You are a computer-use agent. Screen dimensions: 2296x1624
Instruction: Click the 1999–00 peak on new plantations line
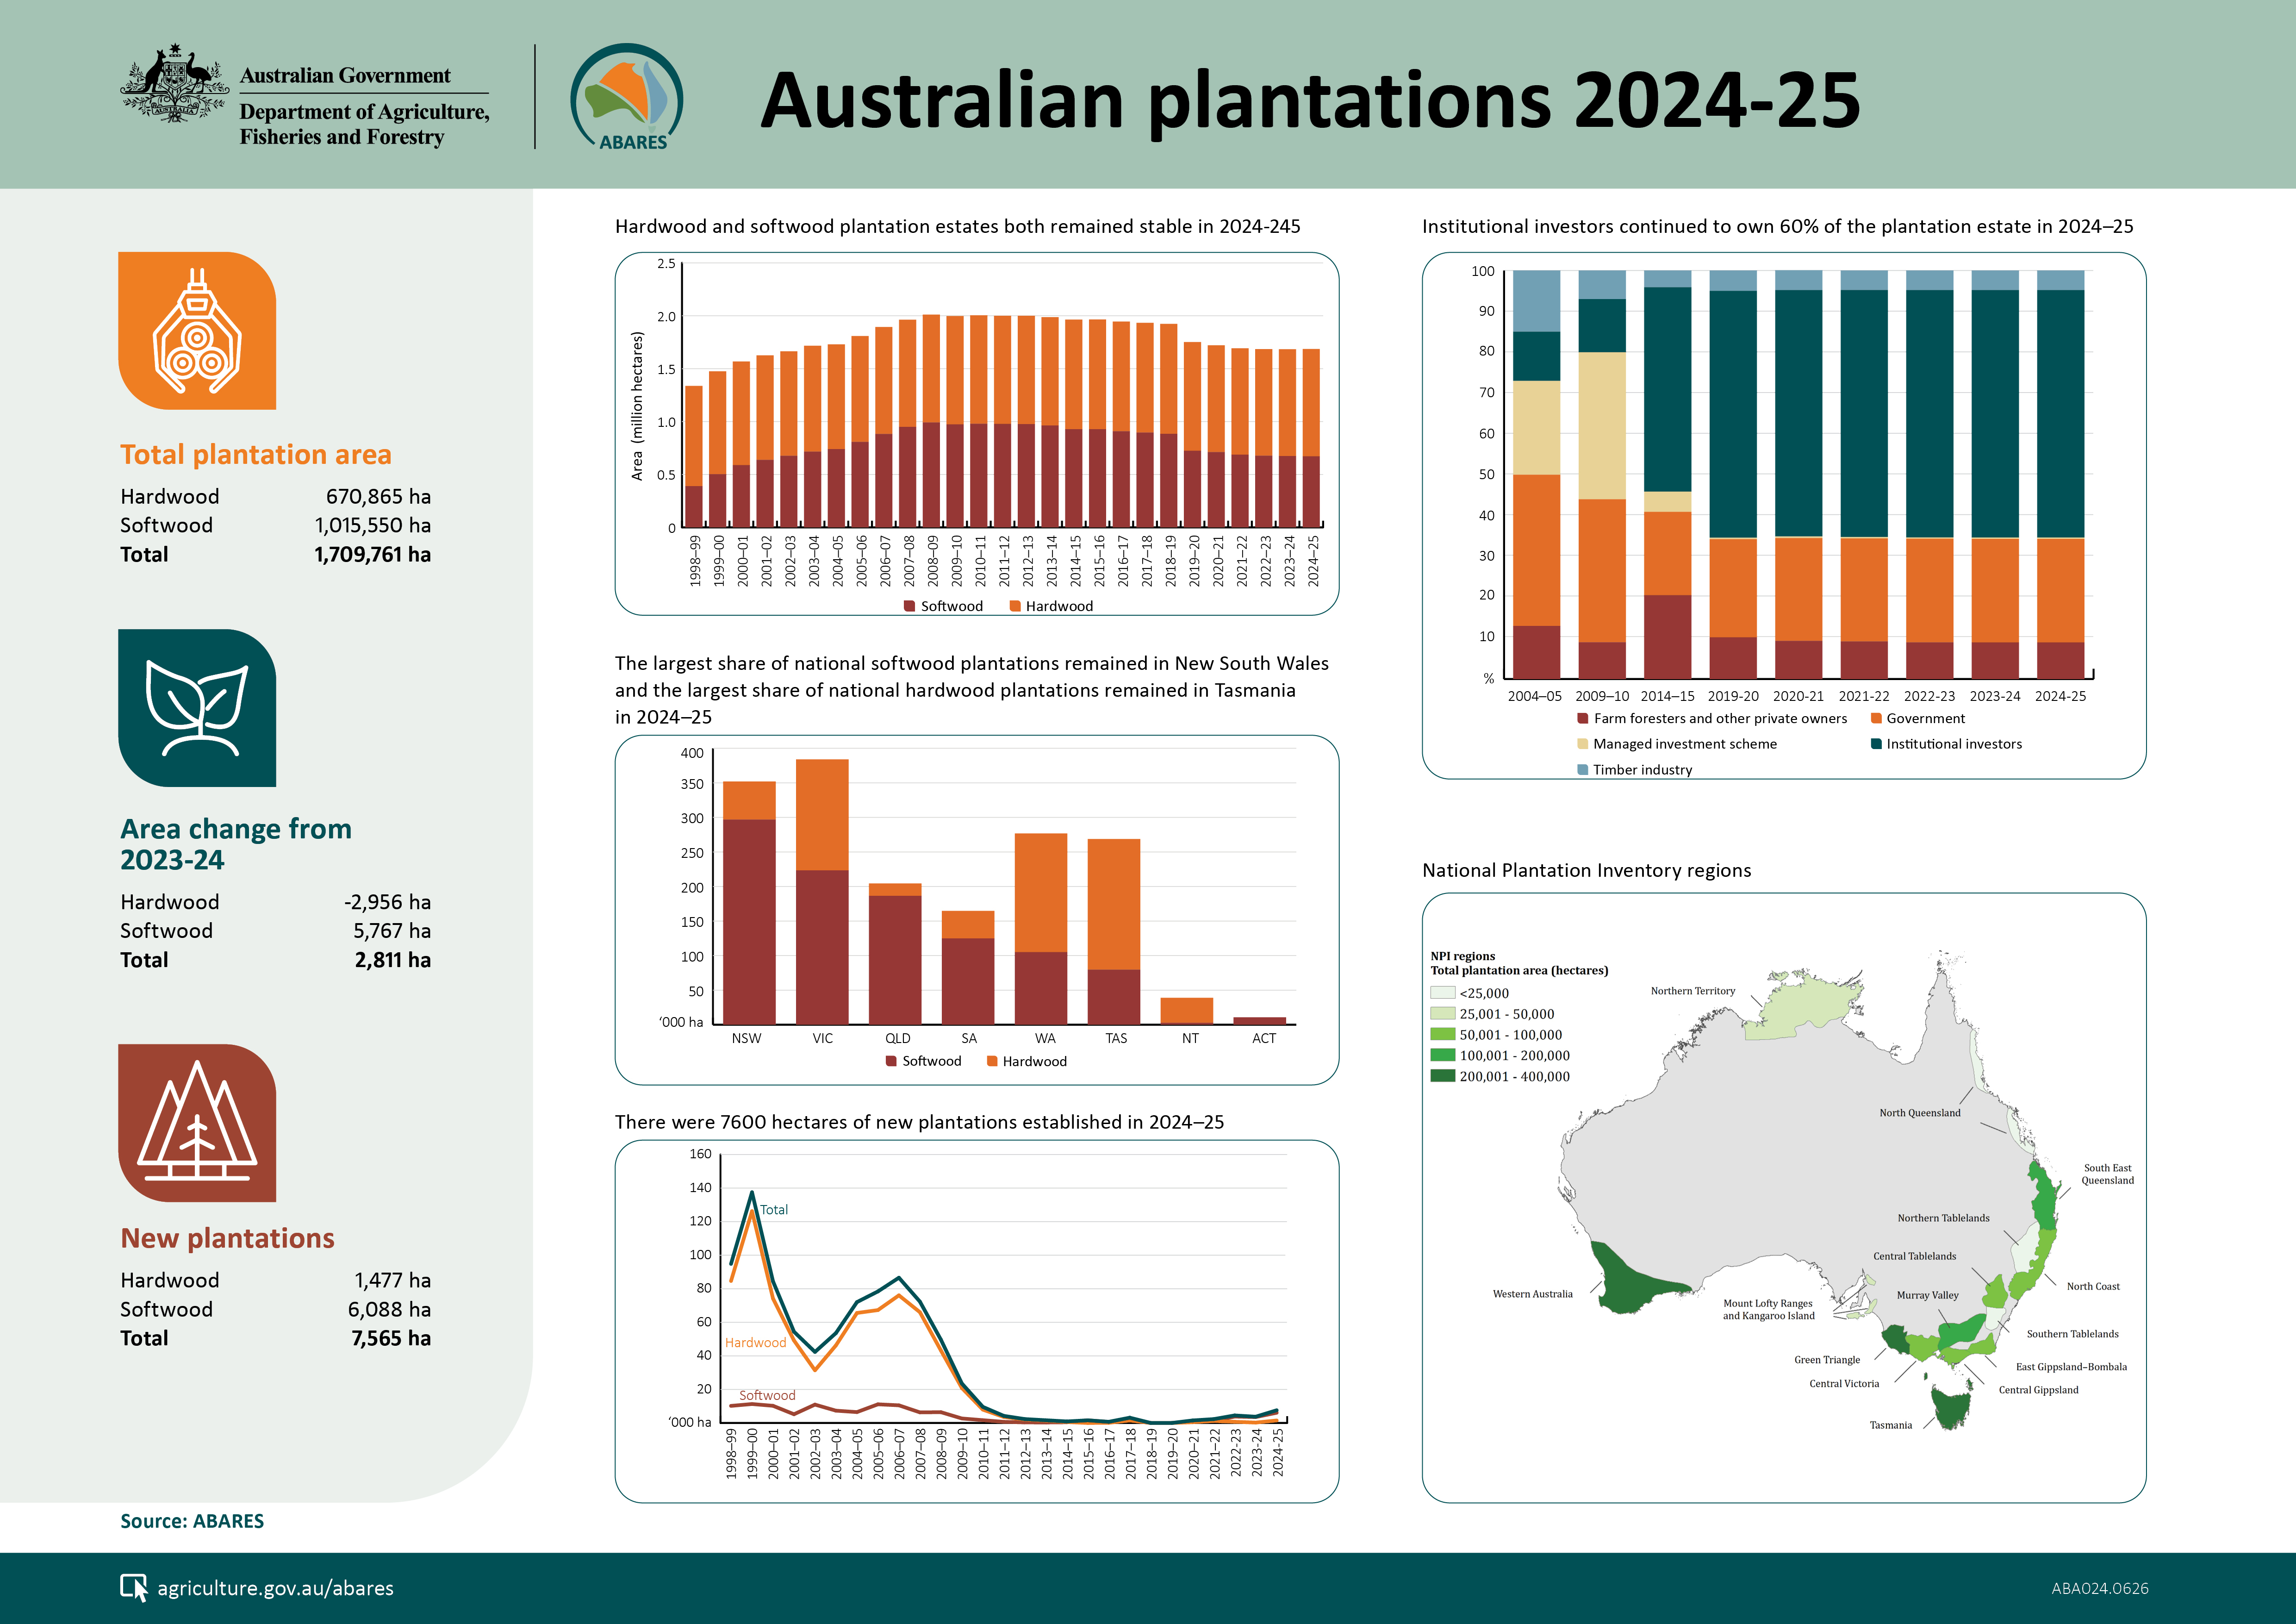tap(752, 1192)
